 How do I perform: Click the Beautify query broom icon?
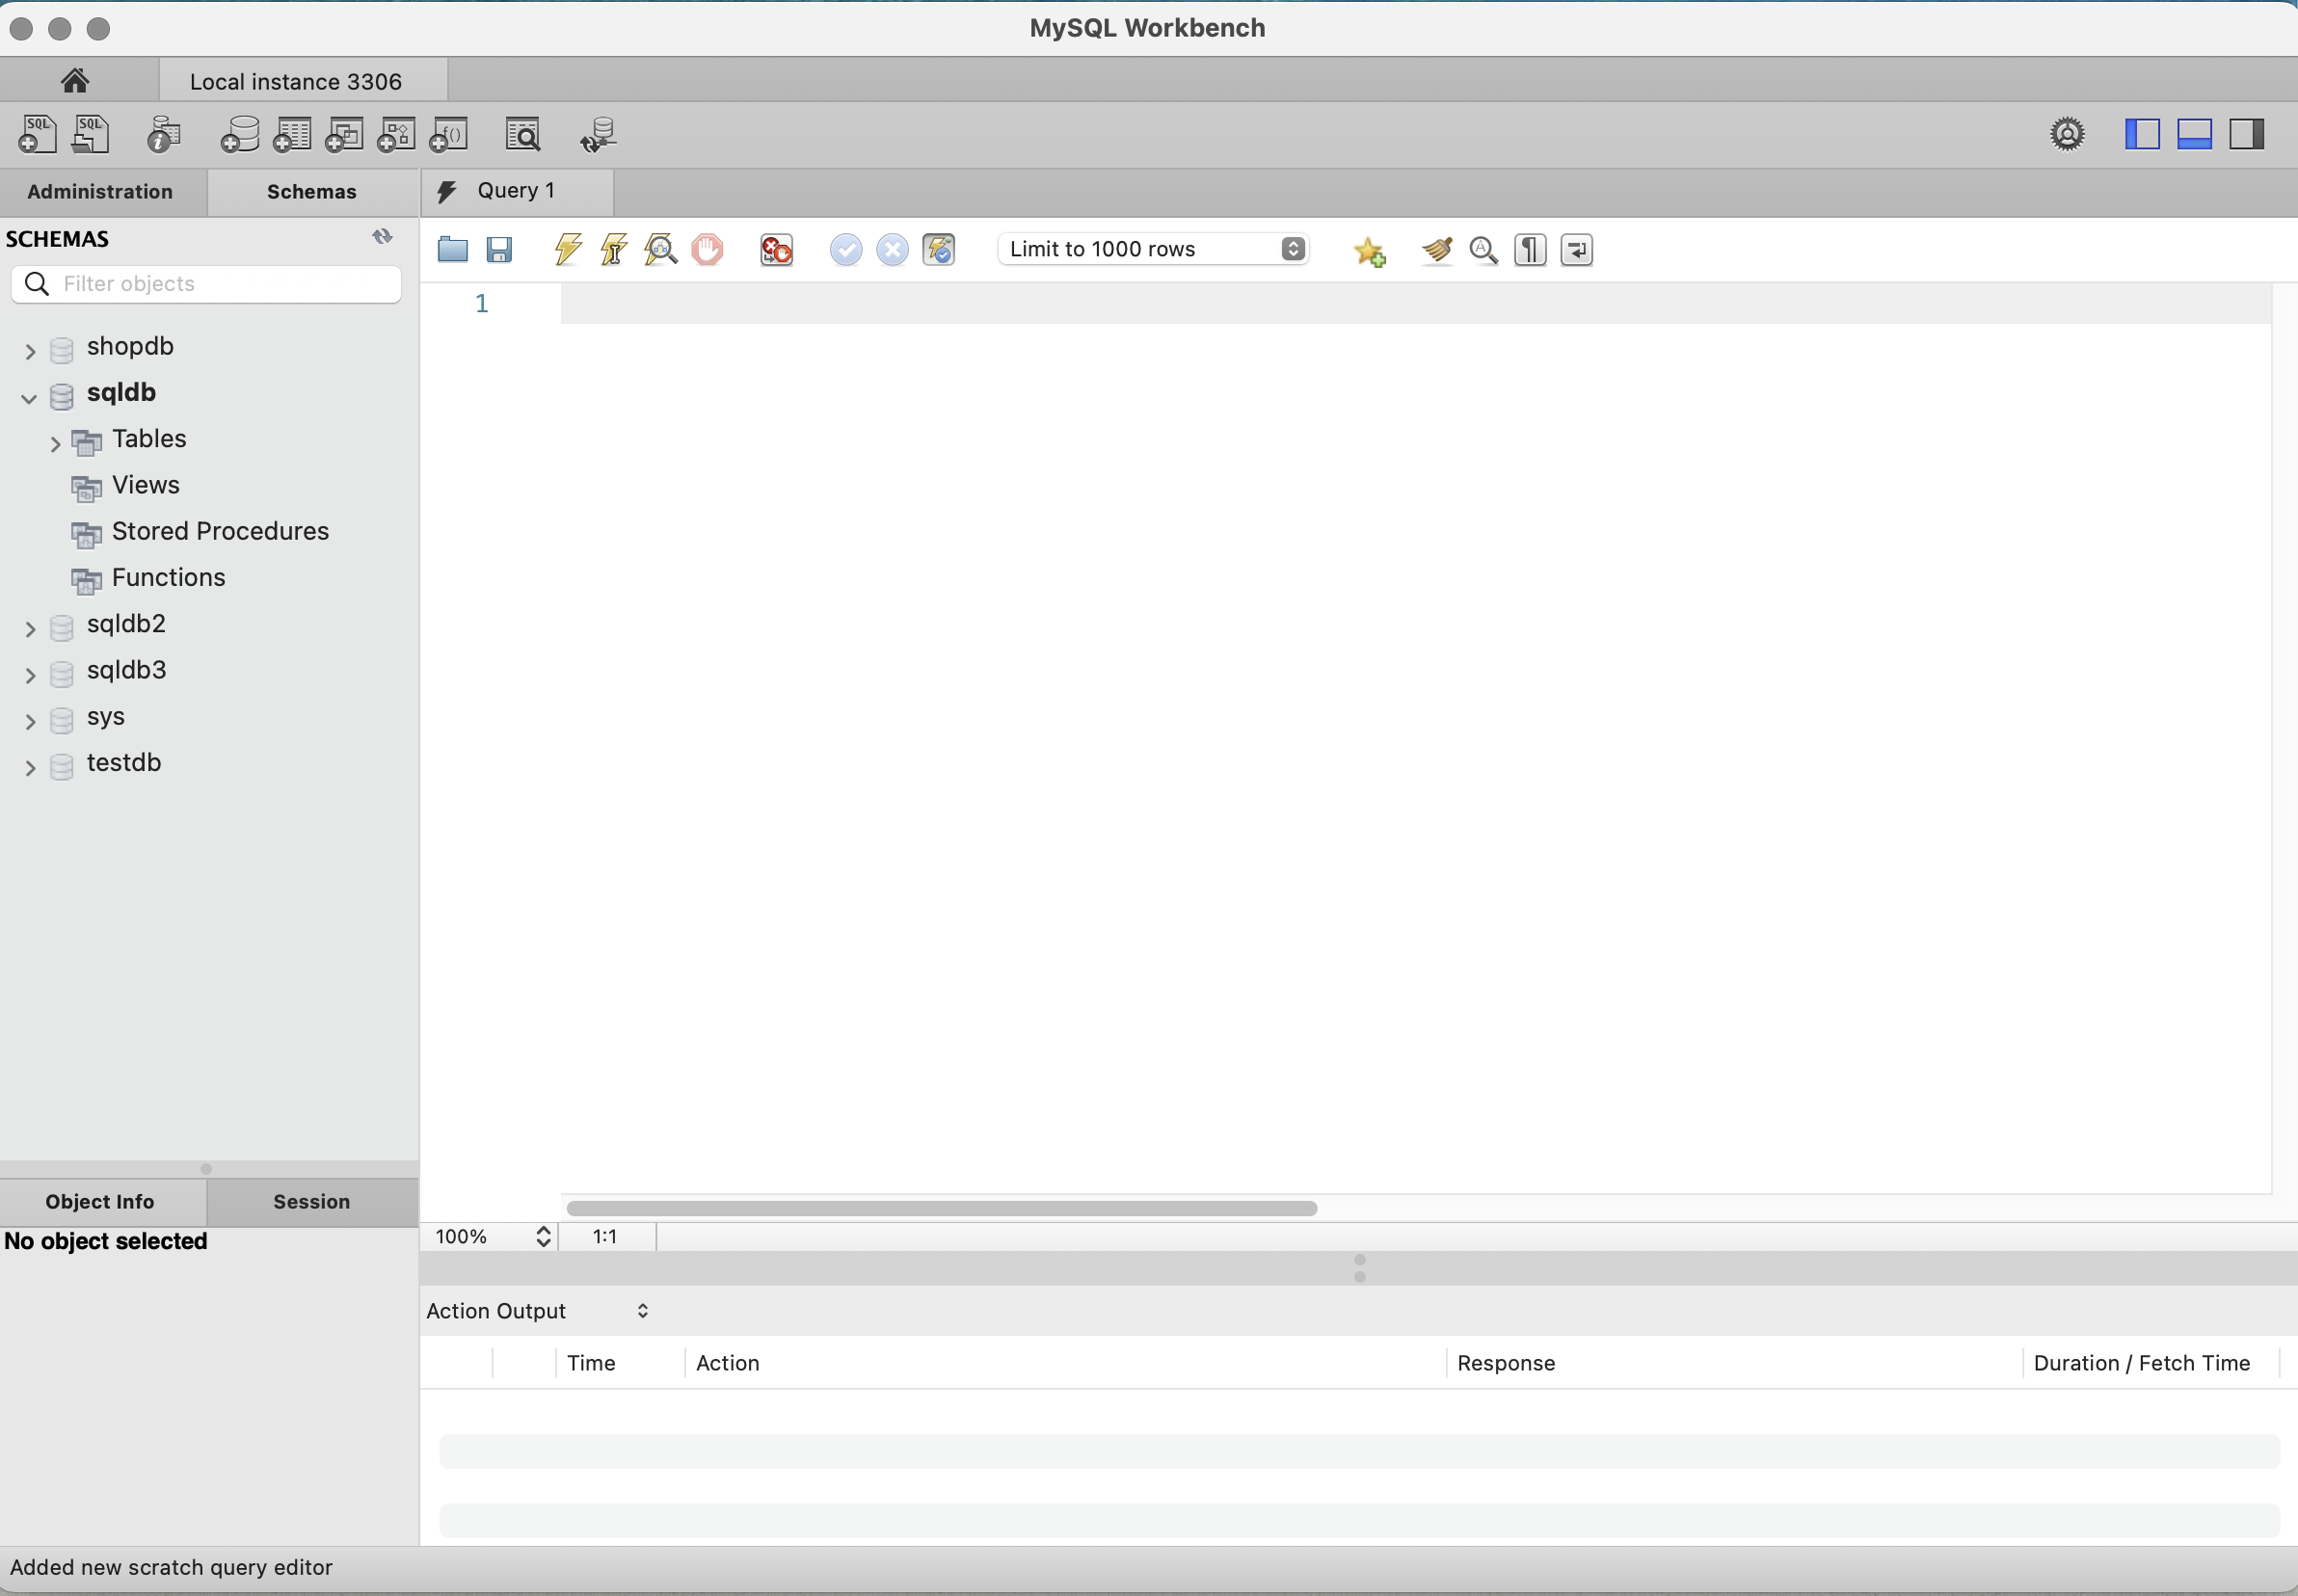[x=1436, y=249]
